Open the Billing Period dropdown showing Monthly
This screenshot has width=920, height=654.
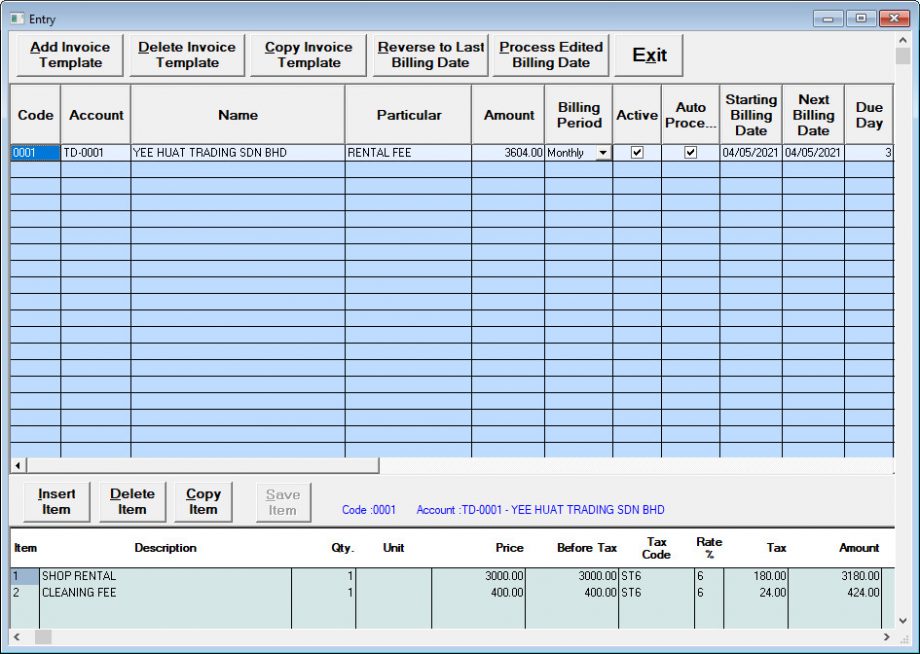point(602,152)
